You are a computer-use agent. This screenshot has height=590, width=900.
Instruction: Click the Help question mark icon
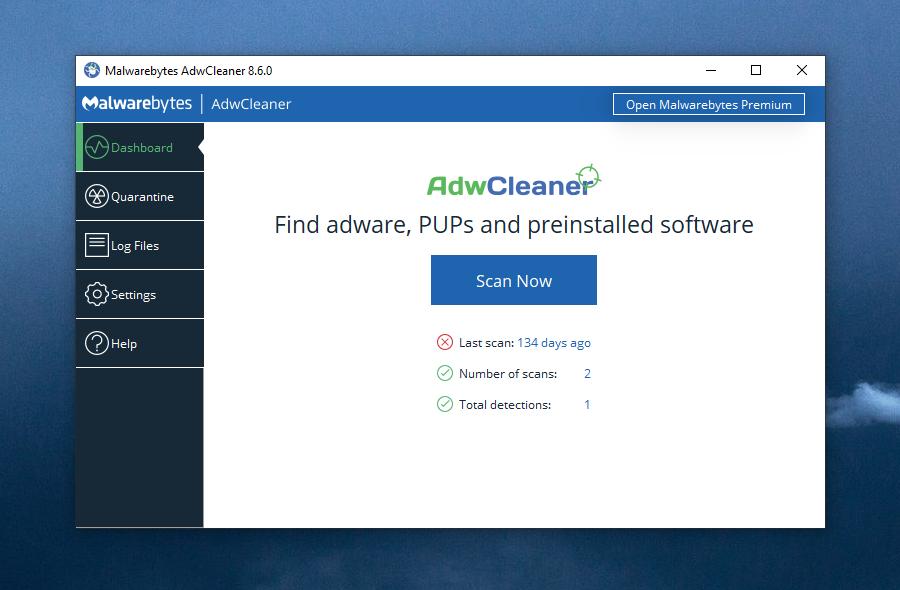click(x=96, y=342)
